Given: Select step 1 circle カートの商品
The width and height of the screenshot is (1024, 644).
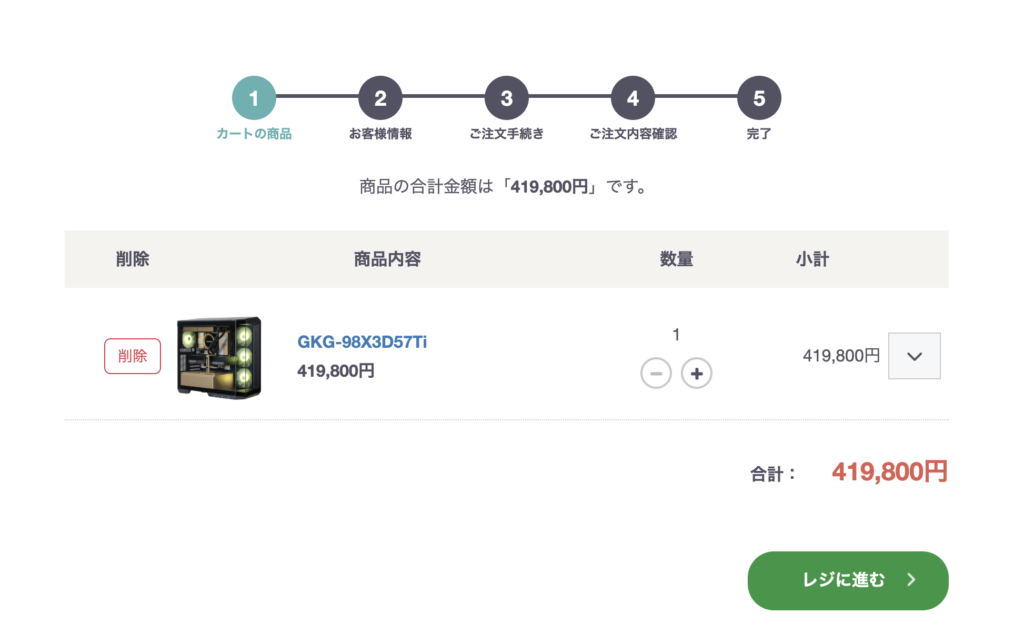Looking at the screenshot, I should pos(254,98).
